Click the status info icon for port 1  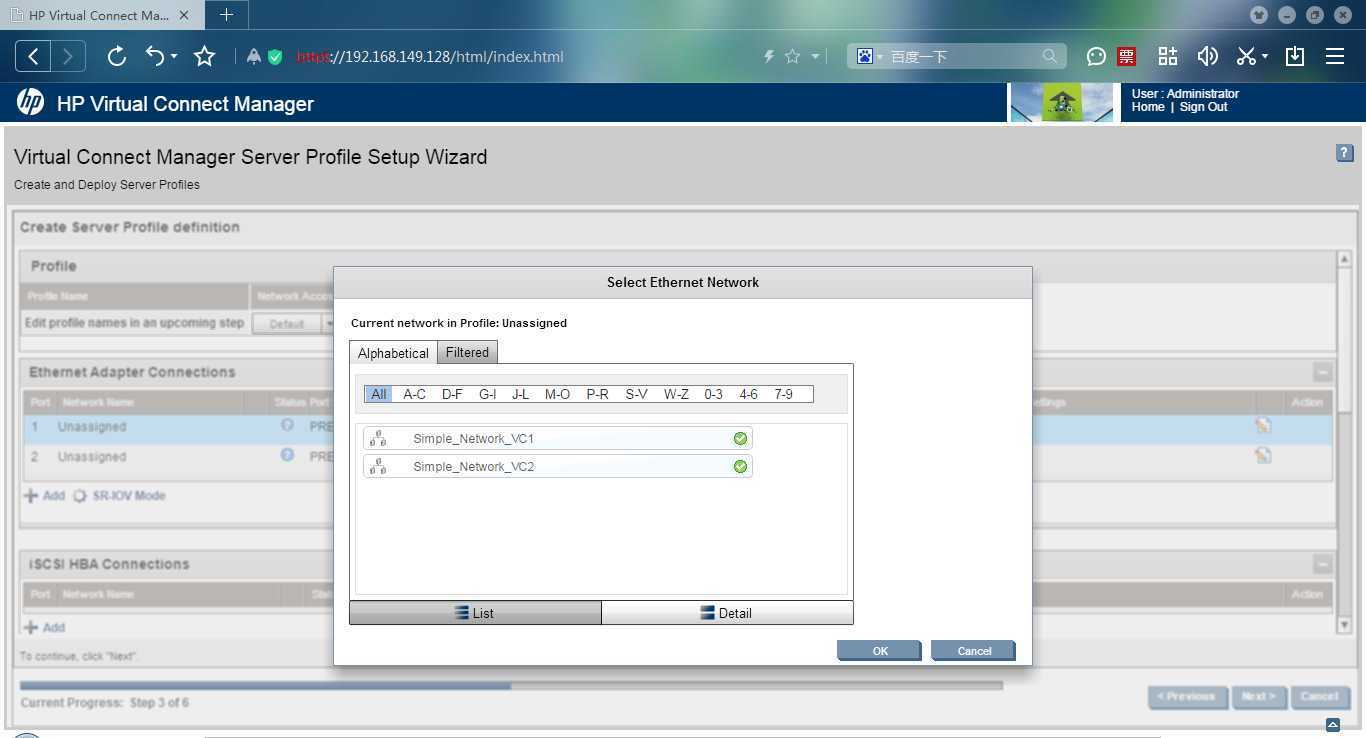coord(287,425)
